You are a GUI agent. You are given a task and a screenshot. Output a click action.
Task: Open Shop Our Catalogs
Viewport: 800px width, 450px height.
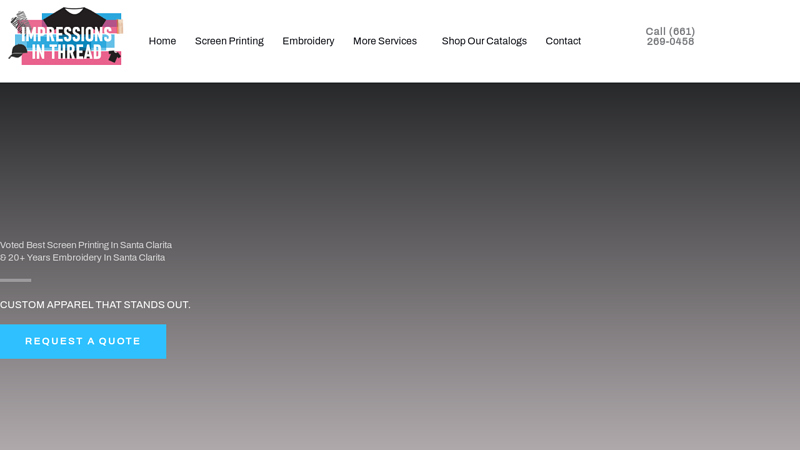484,41
